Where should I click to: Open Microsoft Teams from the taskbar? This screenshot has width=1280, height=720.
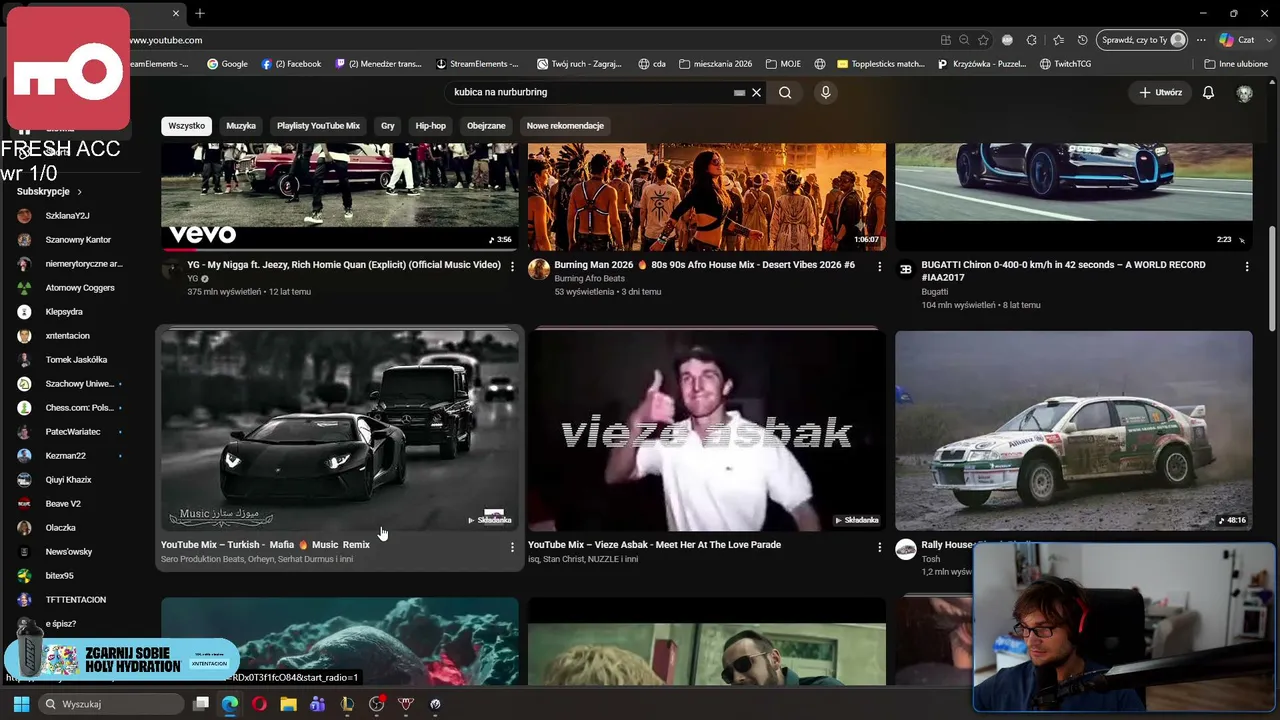pyautogui.click(x=317, y=704)
